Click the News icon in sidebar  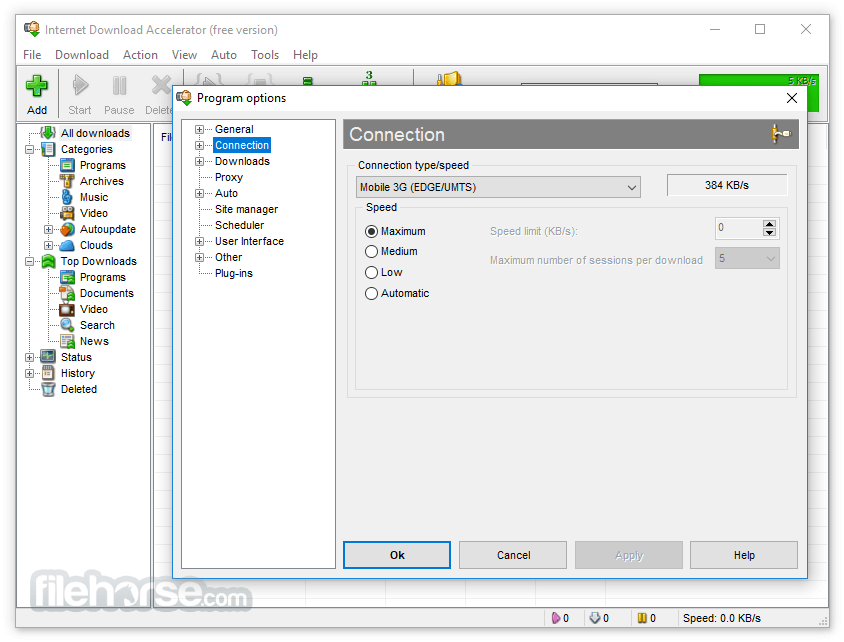click(67, 341)
